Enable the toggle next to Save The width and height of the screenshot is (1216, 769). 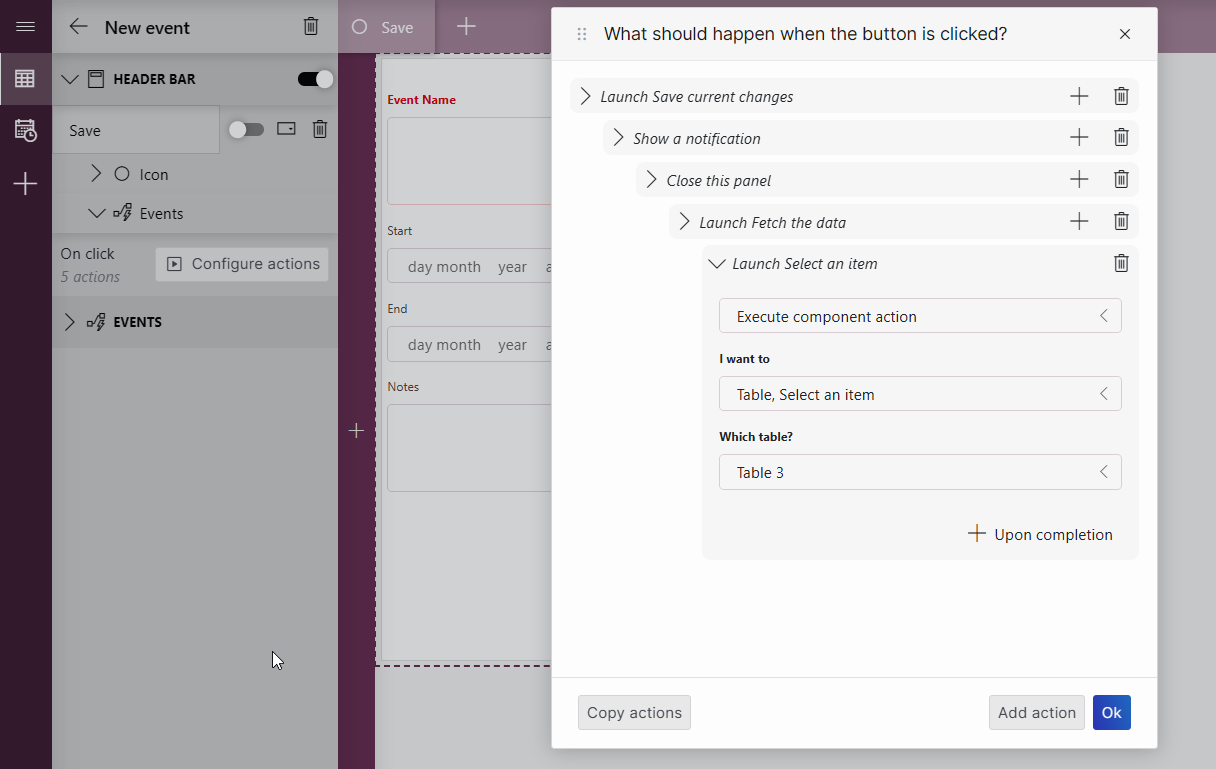point(247,129)
